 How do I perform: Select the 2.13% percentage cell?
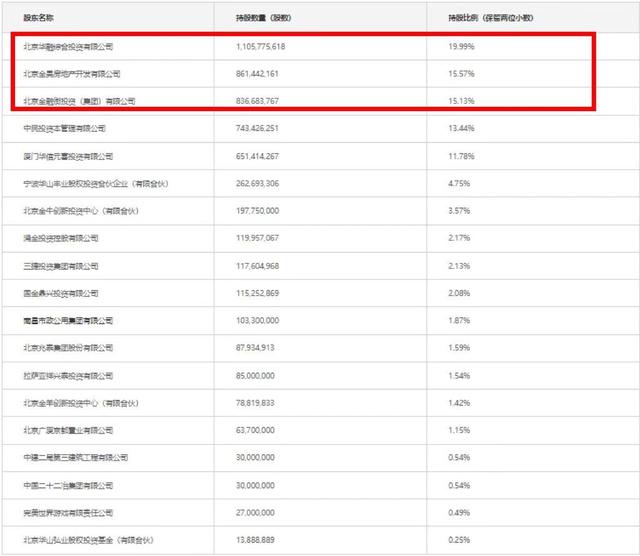pyautogui.click(x=459, y=266)
